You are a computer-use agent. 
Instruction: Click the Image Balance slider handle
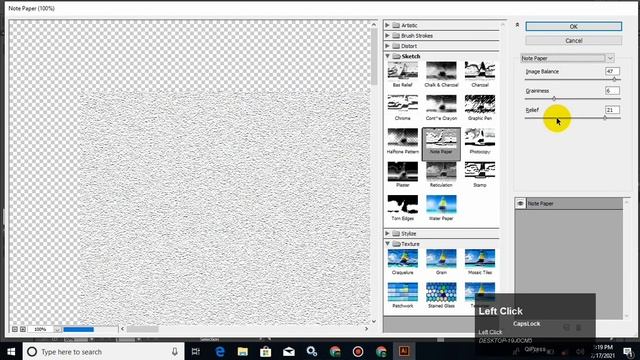coord(614,79)
